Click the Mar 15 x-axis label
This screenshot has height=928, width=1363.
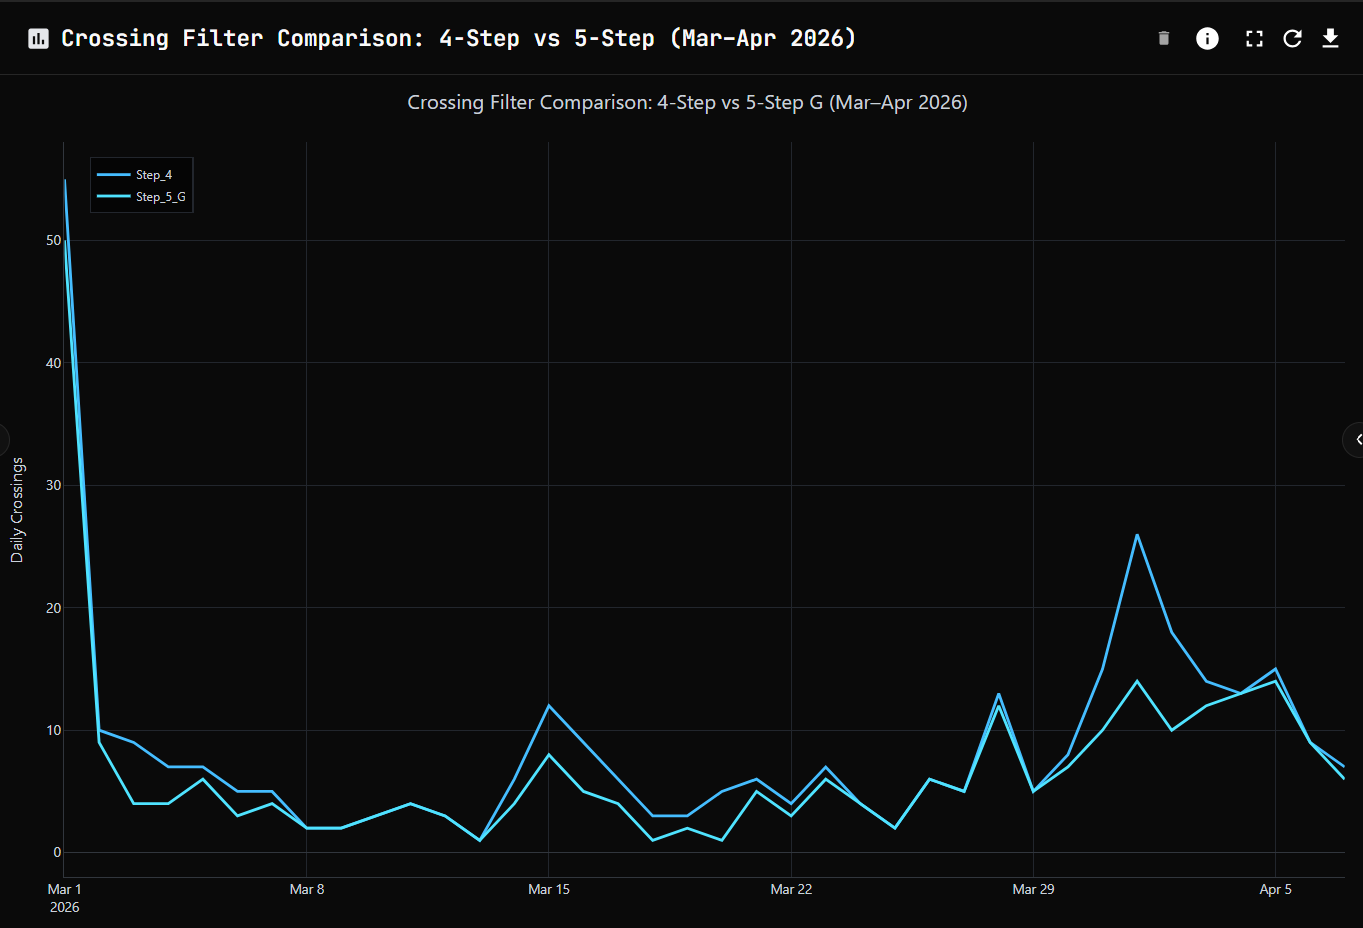(x=548, y=889)
